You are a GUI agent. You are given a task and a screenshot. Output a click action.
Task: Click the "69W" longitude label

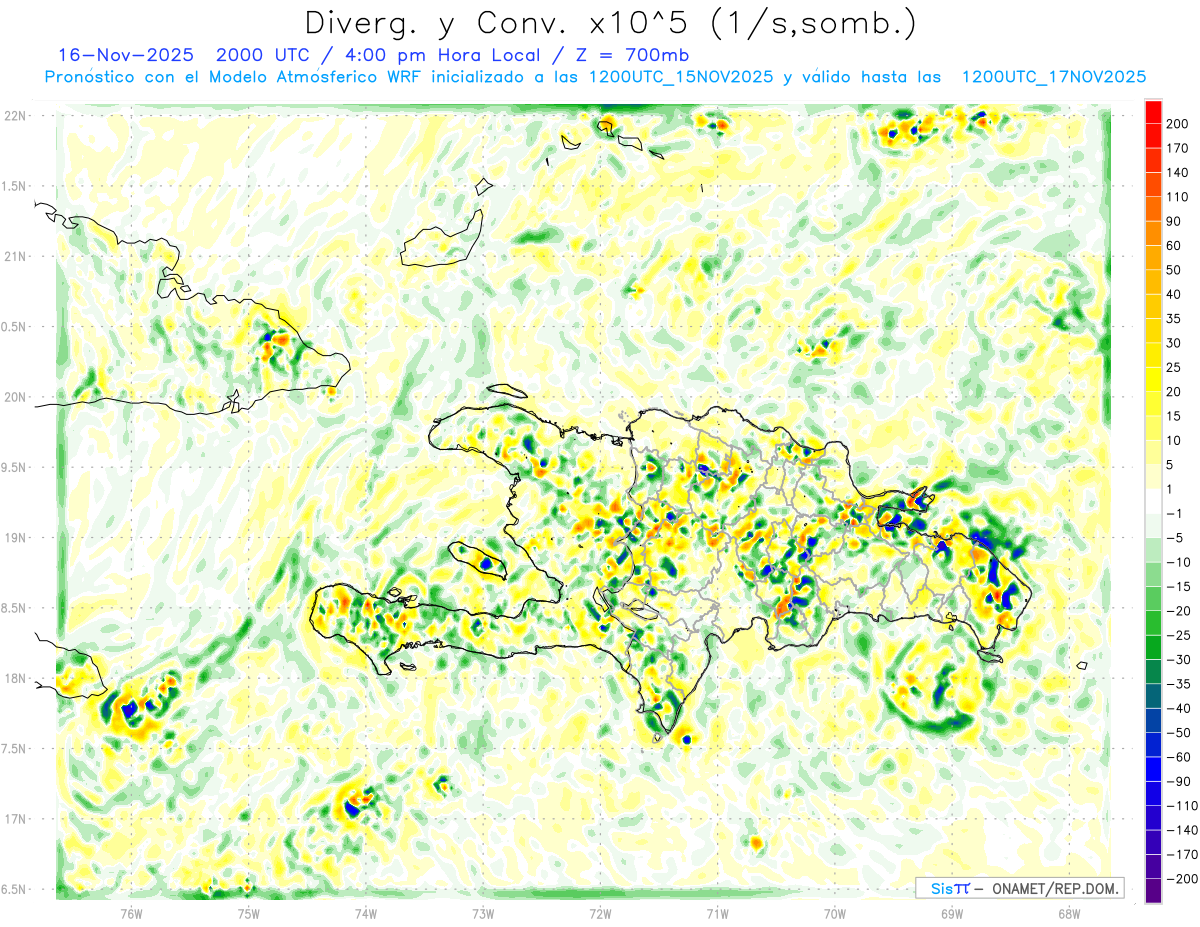(951, 912)
